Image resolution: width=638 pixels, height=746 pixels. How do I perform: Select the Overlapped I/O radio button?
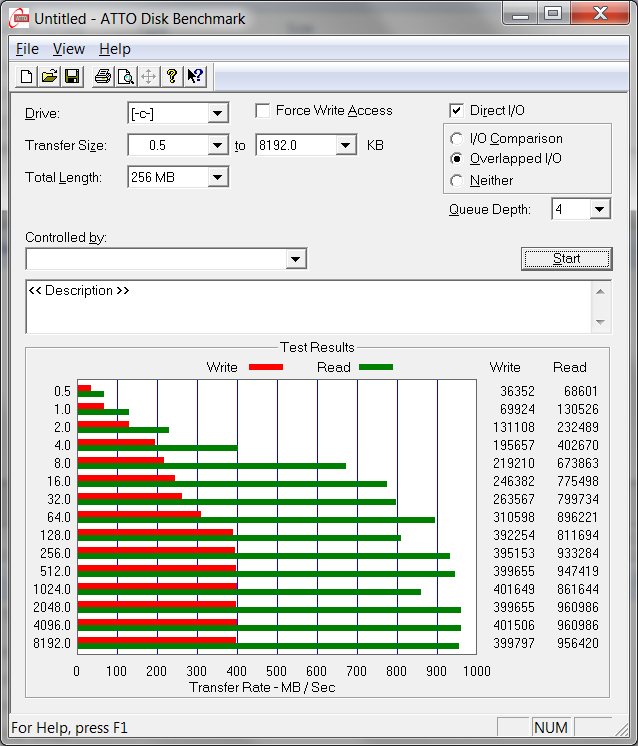tap(456, 159)
